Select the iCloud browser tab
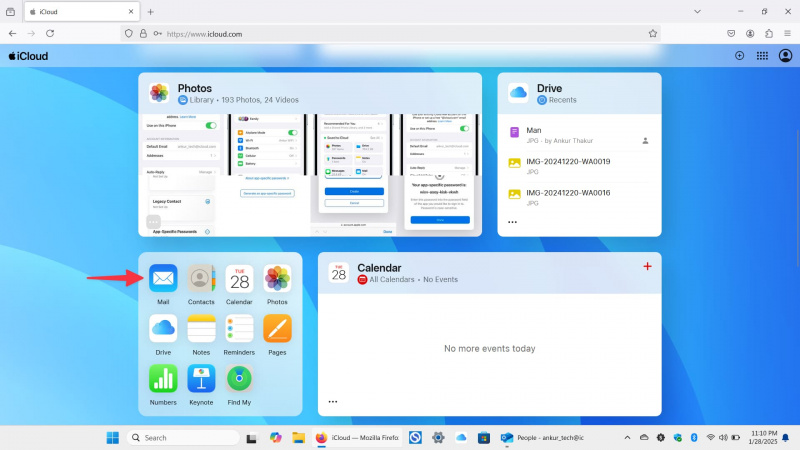800x450 pixels. 82,12
